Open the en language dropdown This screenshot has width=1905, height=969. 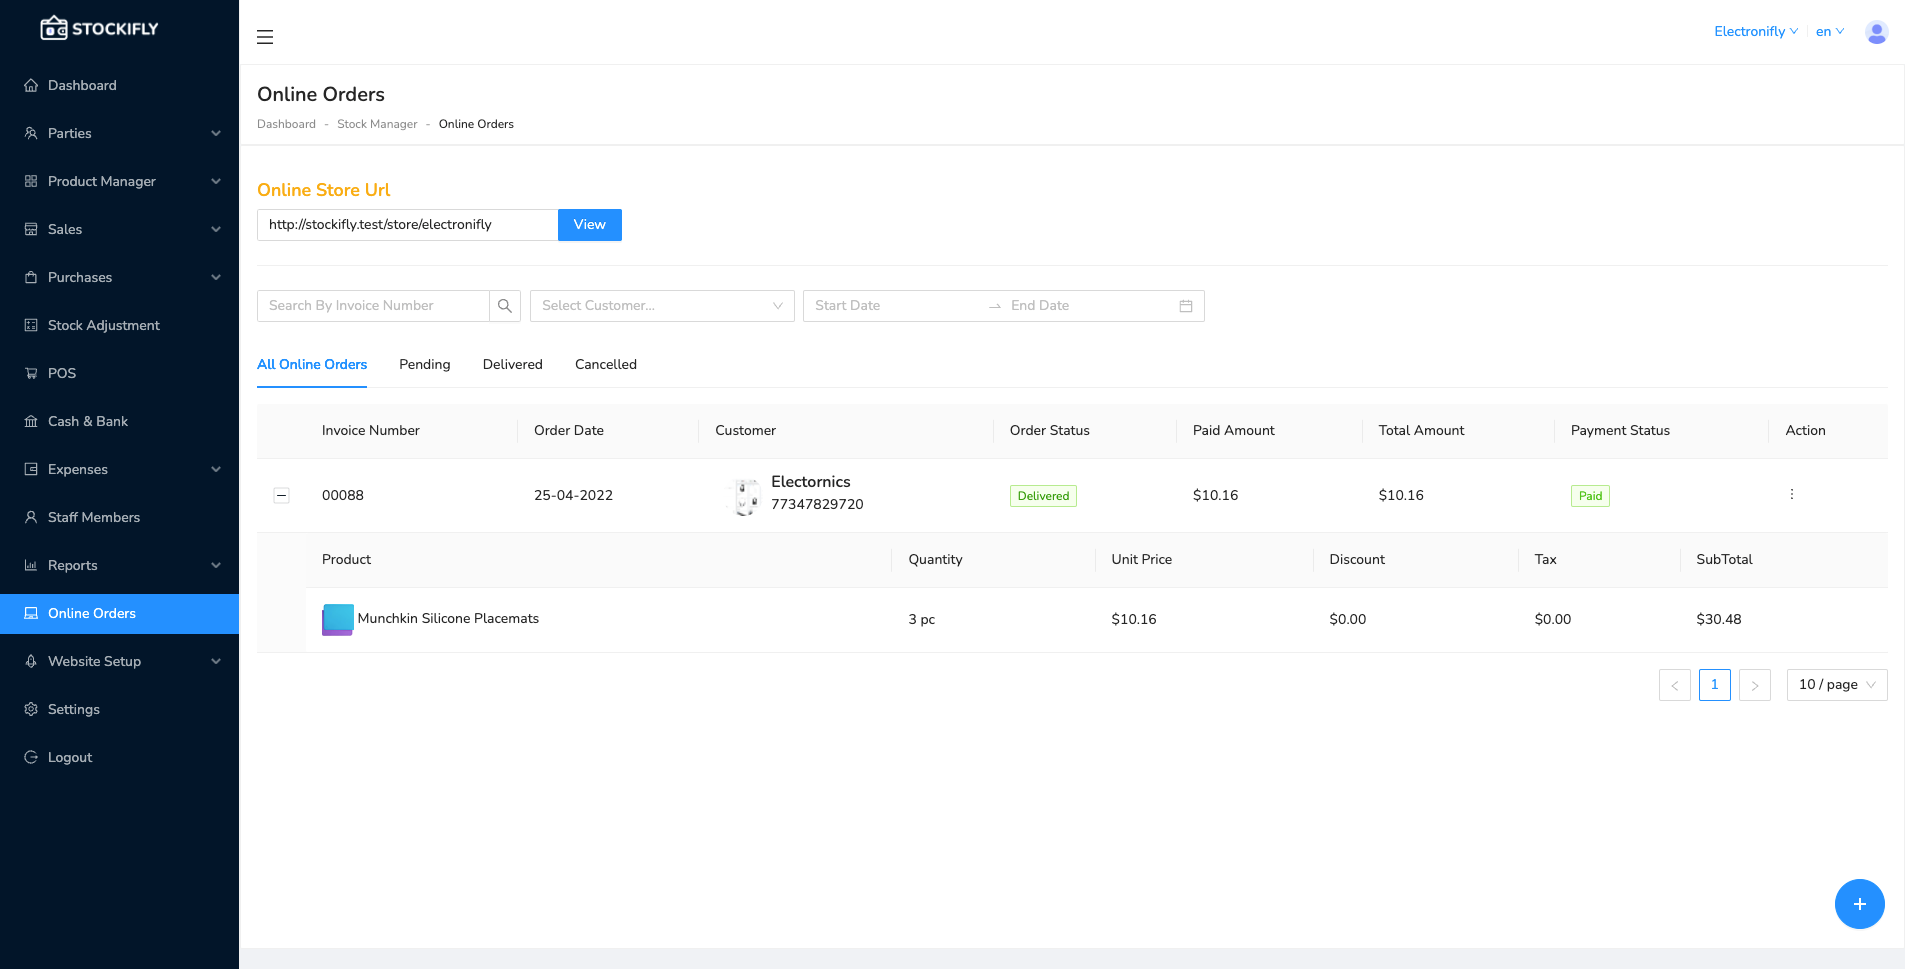click(x=1829, y=32)
